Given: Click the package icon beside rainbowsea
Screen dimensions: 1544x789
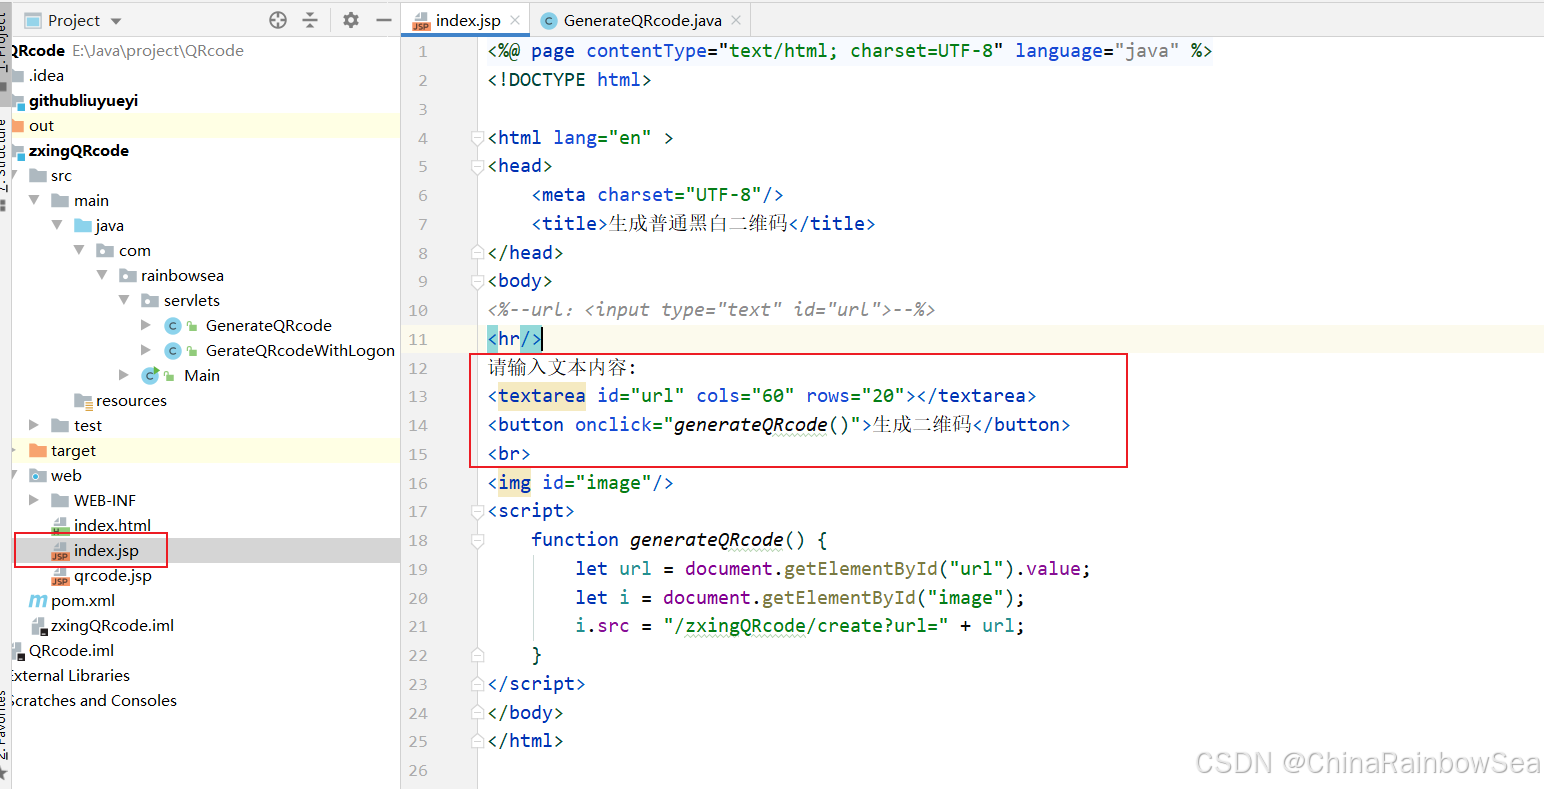Looking at the screenshot, I should coord(127,276).
